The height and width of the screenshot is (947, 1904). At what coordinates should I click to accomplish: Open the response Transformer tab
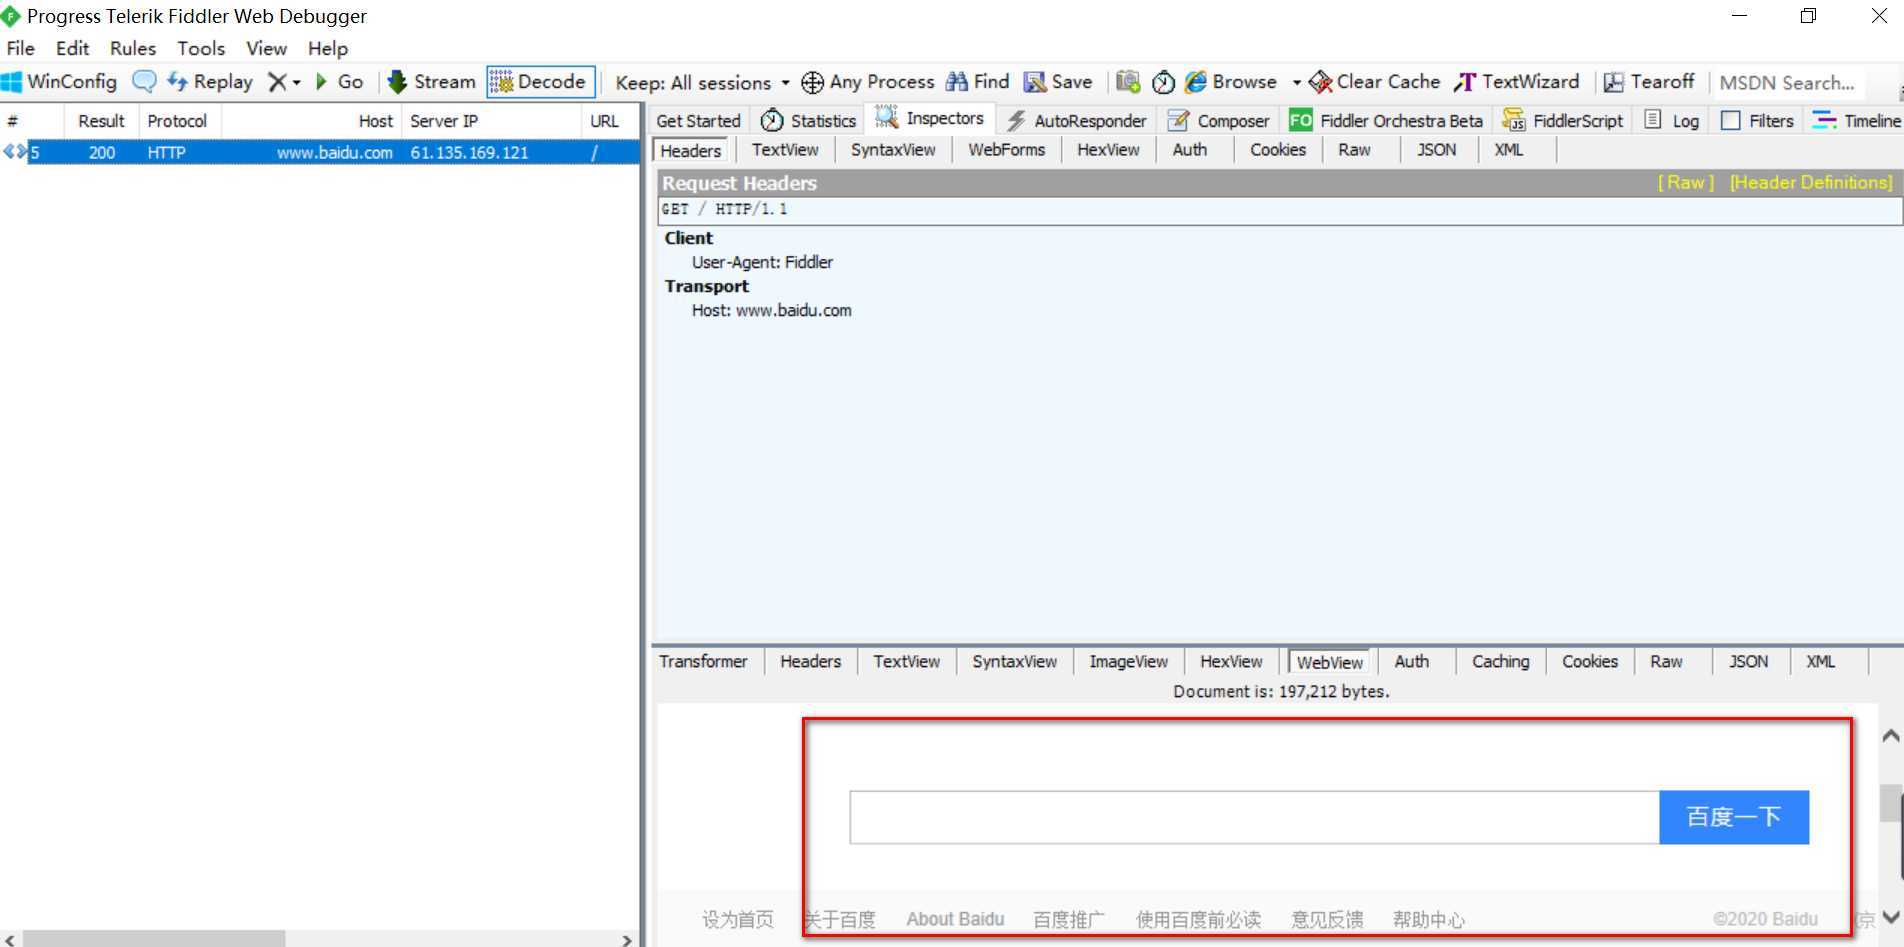(x=703, y=662)
